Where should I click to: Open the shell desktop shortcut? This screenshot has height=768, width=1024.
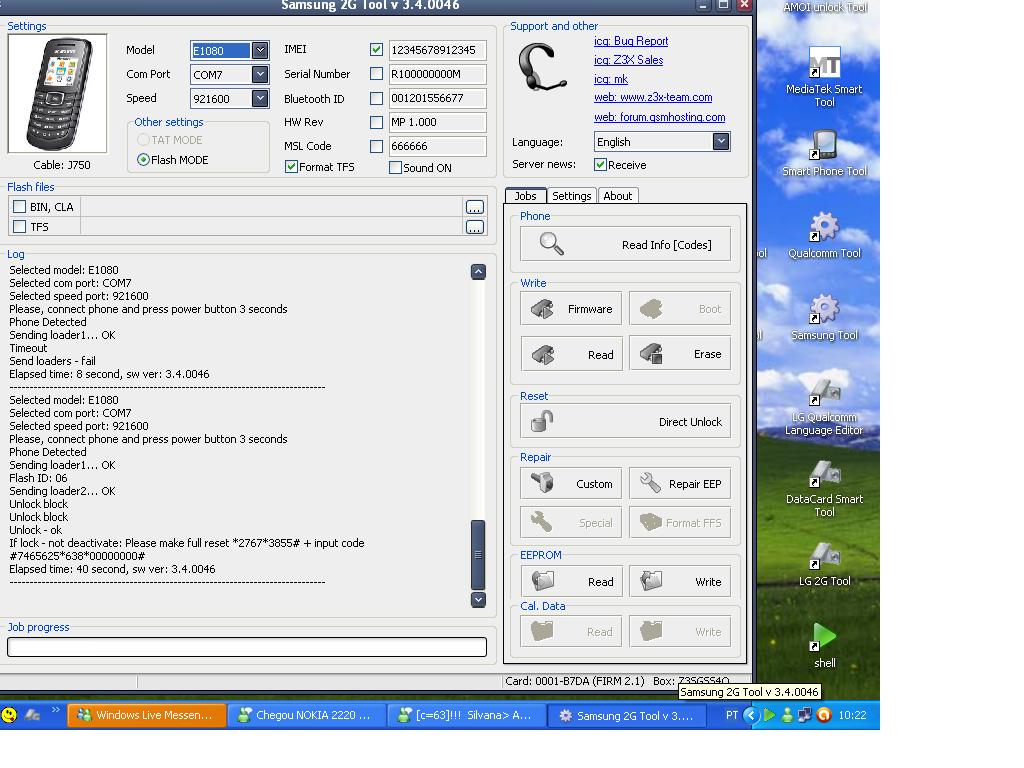point(824,646)
